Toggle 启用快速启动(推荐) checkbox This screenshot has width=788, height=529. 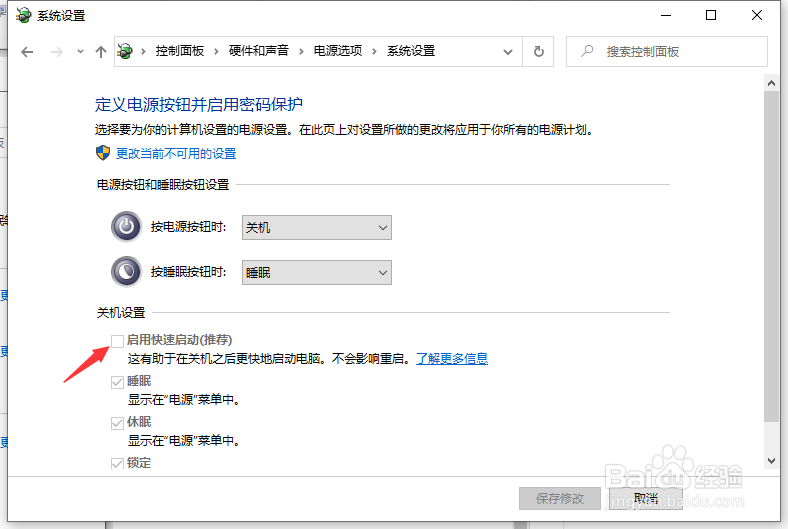117,341
